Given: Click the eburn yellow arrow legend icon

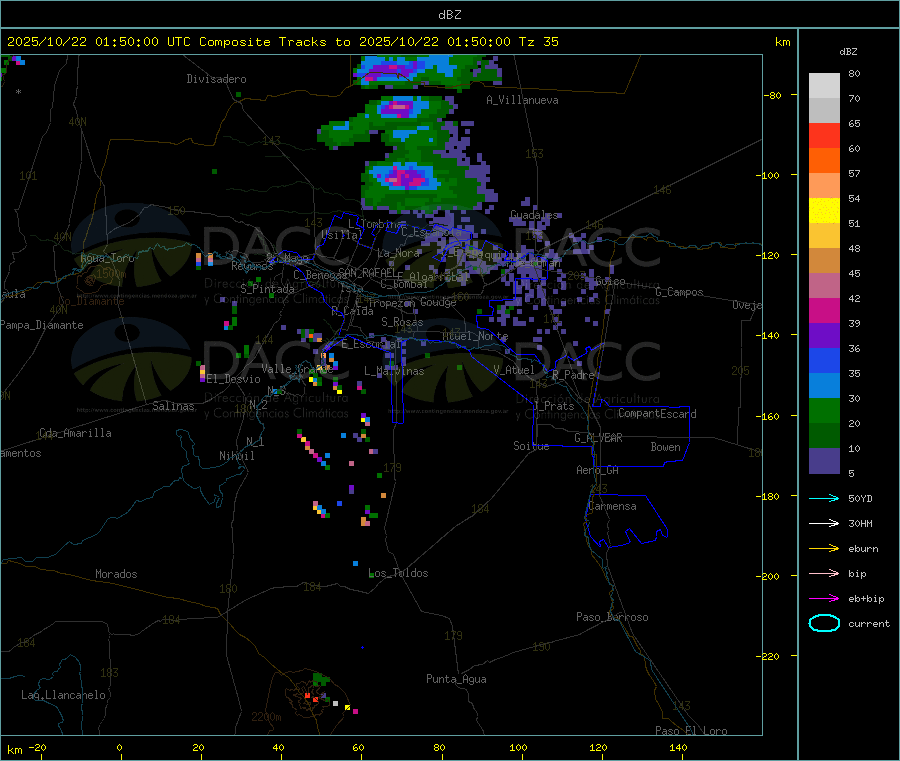Looking at the screenshot, I should 824,549.
